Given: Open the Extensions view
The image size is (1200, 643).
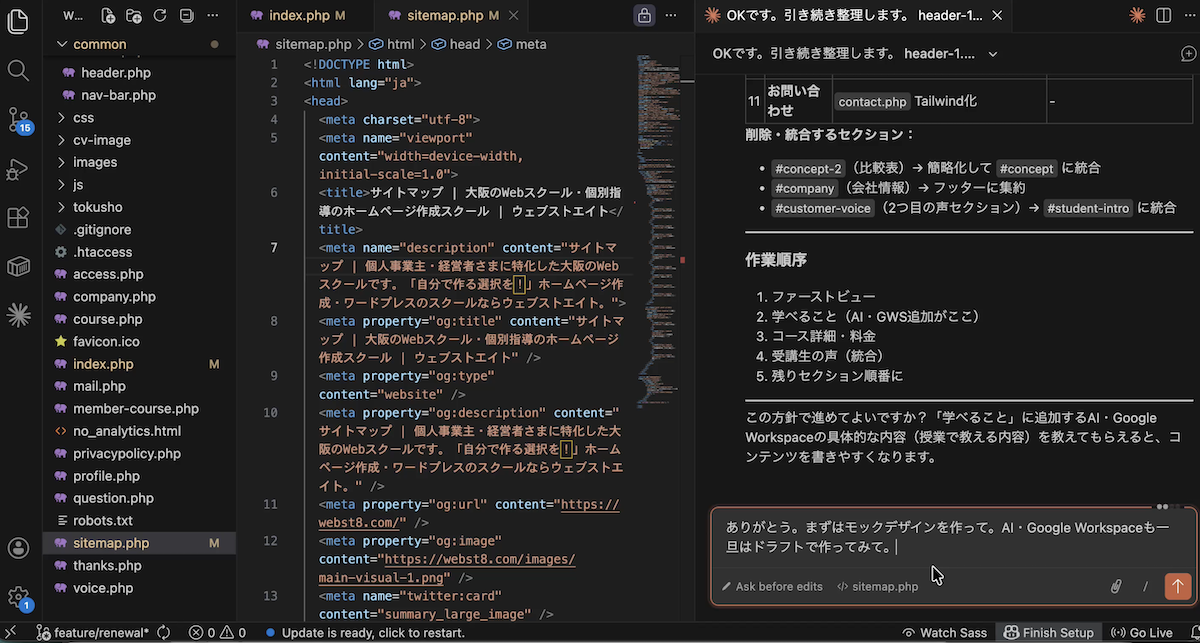Looking at the screenshot, I should tap(18, 217).
